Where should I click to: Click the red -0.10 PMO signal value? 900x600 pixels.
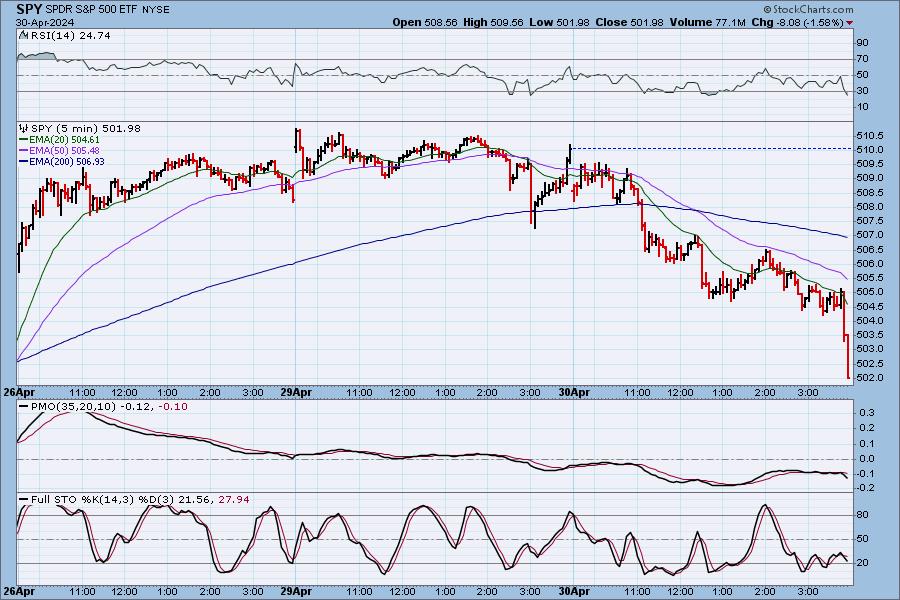point(173,407)
